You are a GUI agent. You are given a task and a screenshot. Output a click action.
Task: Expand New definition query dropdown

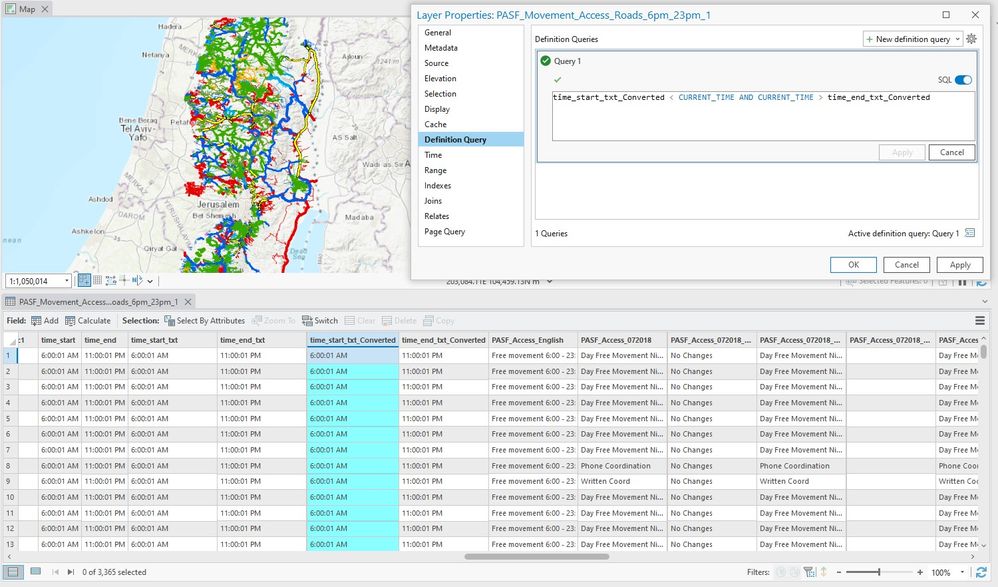pyautogui.click(x=958, y=39)
